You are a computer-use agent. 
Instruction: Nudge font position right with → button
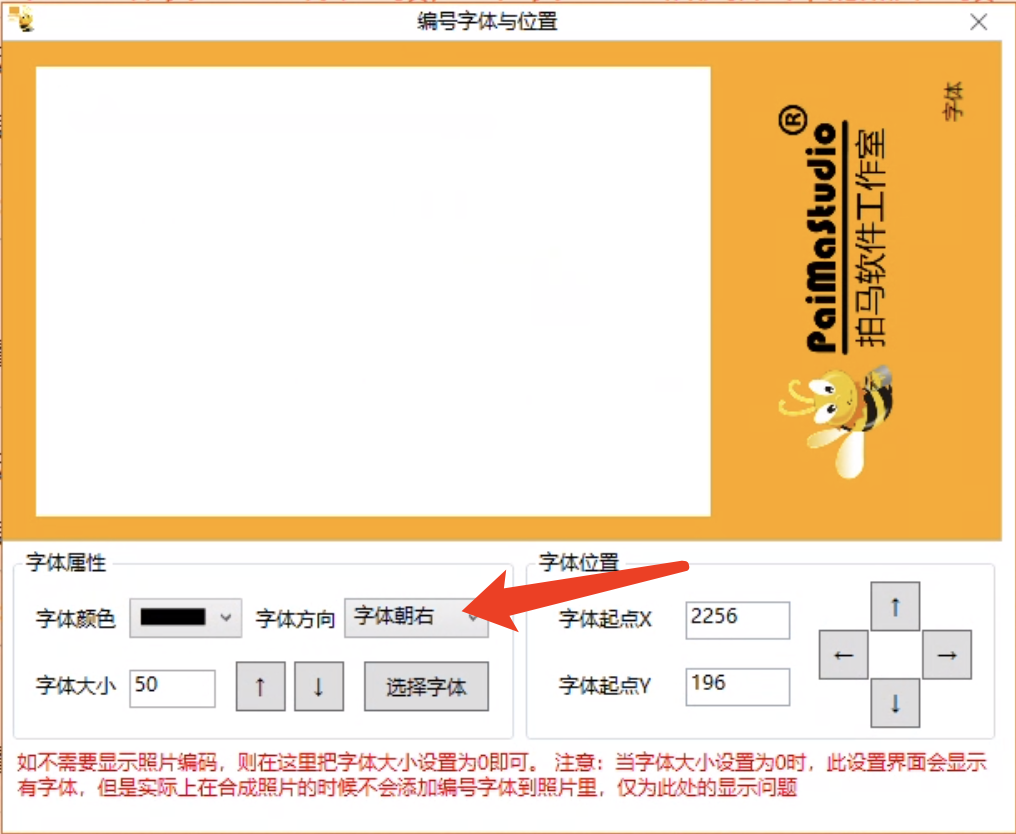947,656
